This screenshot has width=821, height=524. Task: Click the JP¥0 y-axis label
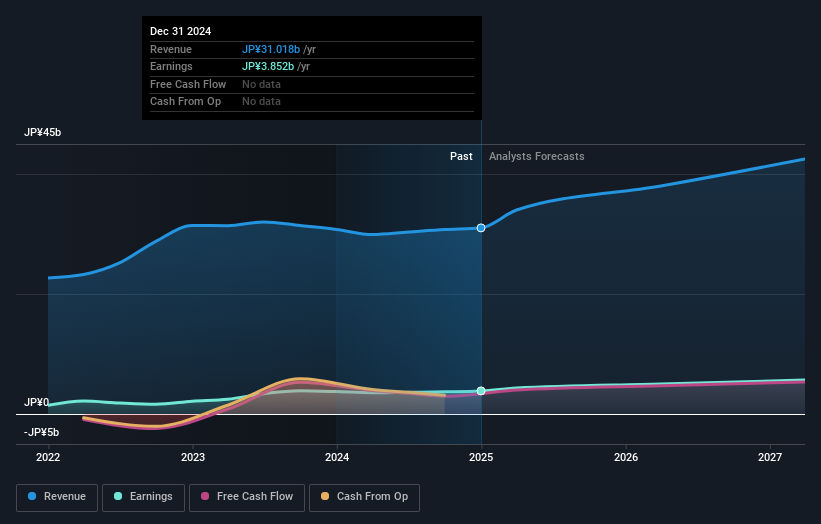click(36, 402)
